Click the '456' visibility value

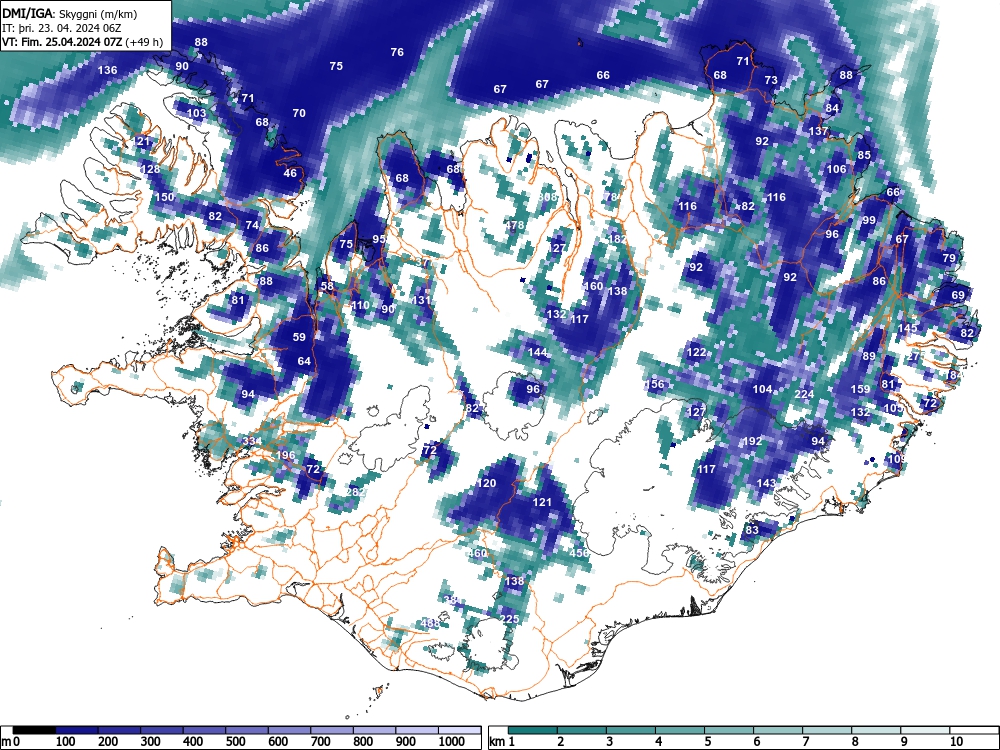click(x=579, y=552)
